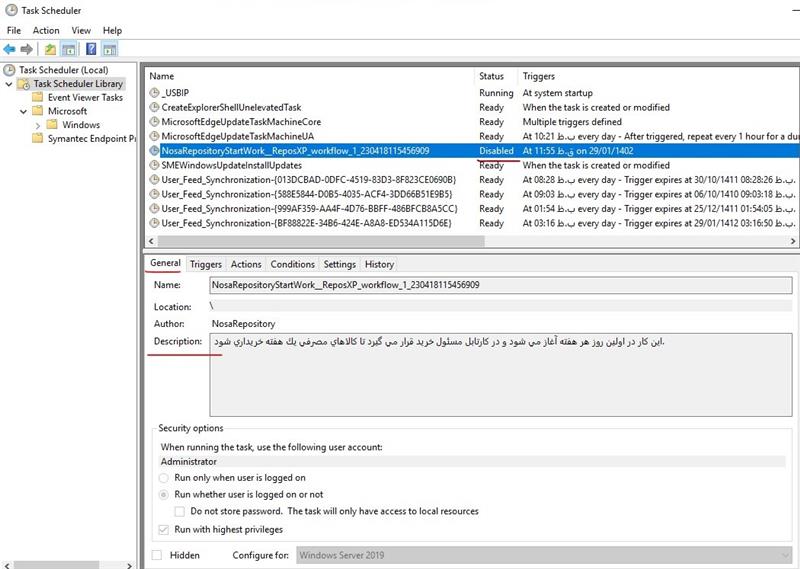Toggle 'Run with highest privileges' checkbox

[x=165, y=529]
